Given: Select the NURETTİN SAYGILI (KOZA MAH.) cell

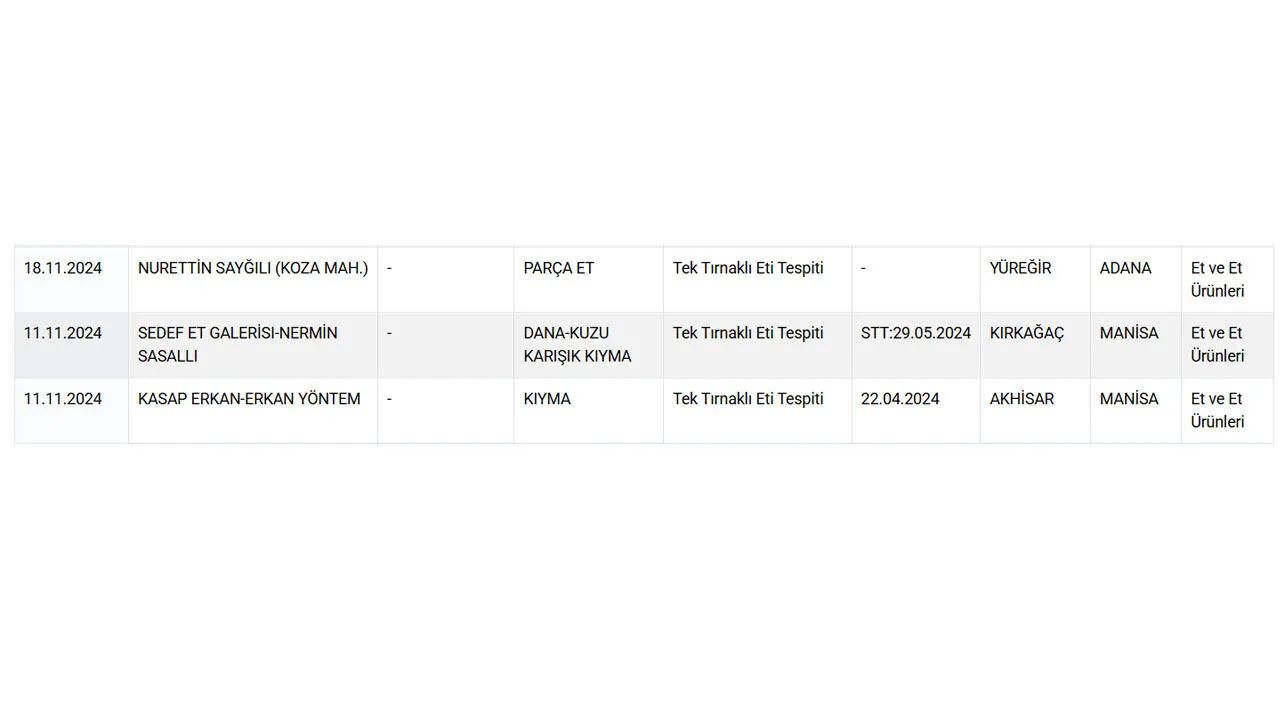Looking at the screenshot, I should 253,268.
